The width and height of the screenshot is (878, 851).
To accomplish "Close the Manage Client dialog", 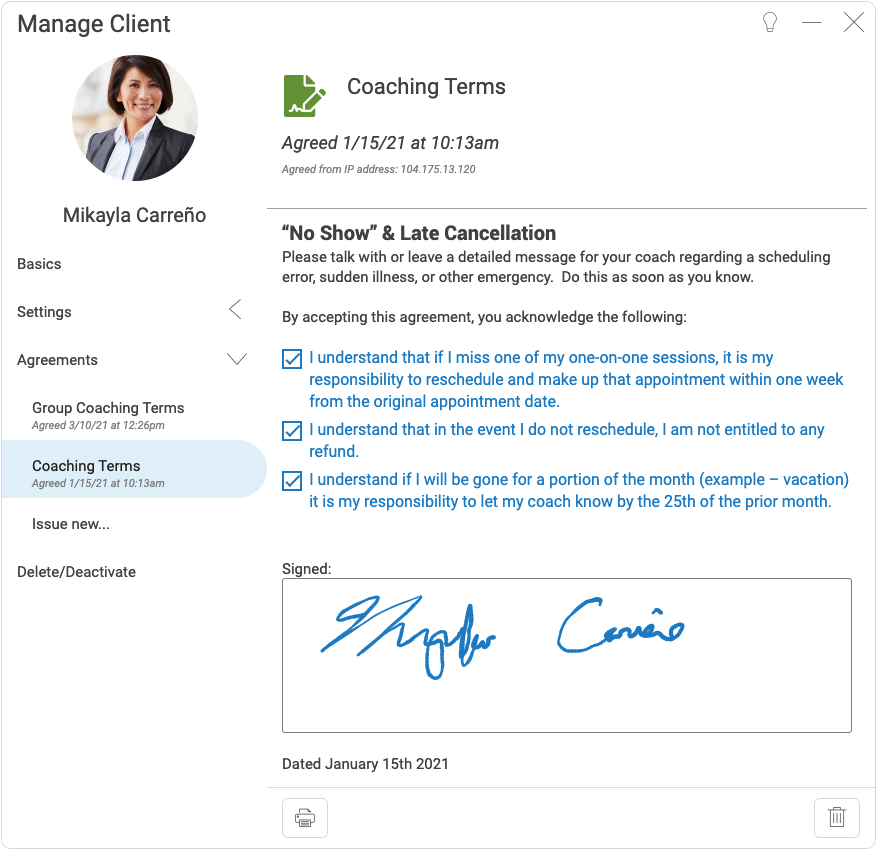I will [x=853, y=23].
